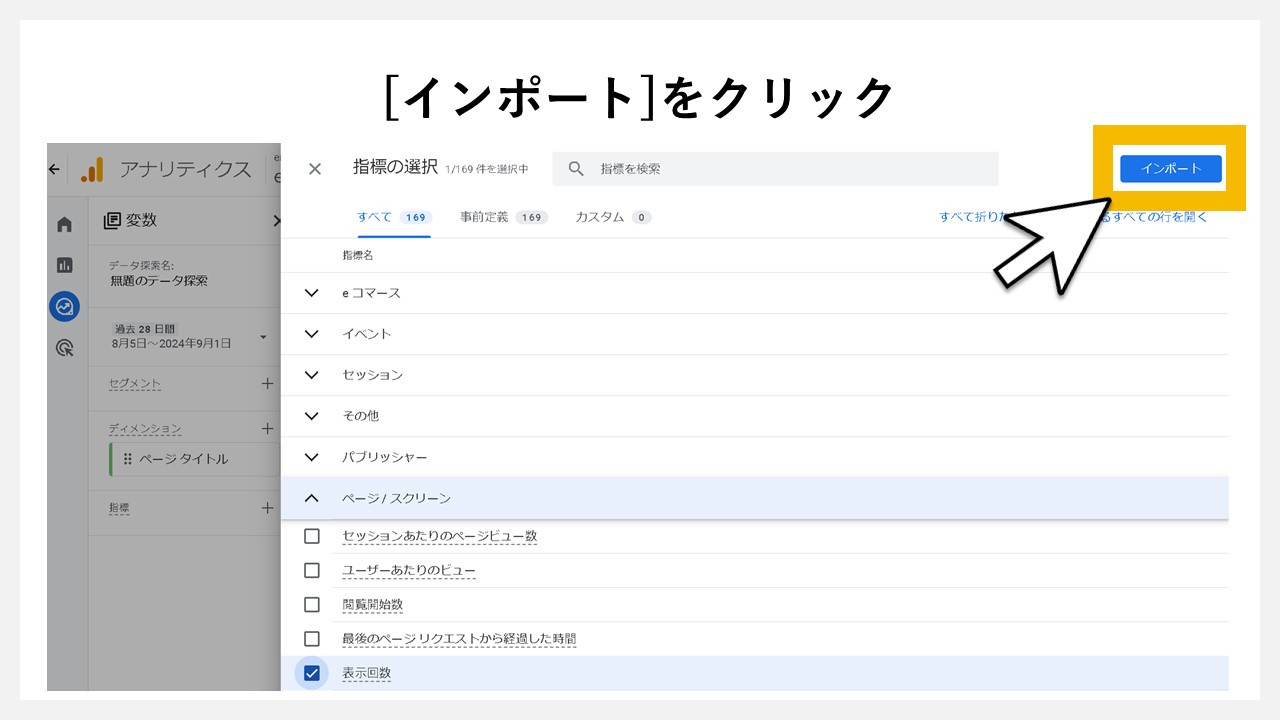Select the Home icon in the left sidebar
Viewport: 1280px width, 720px height.
64,224
